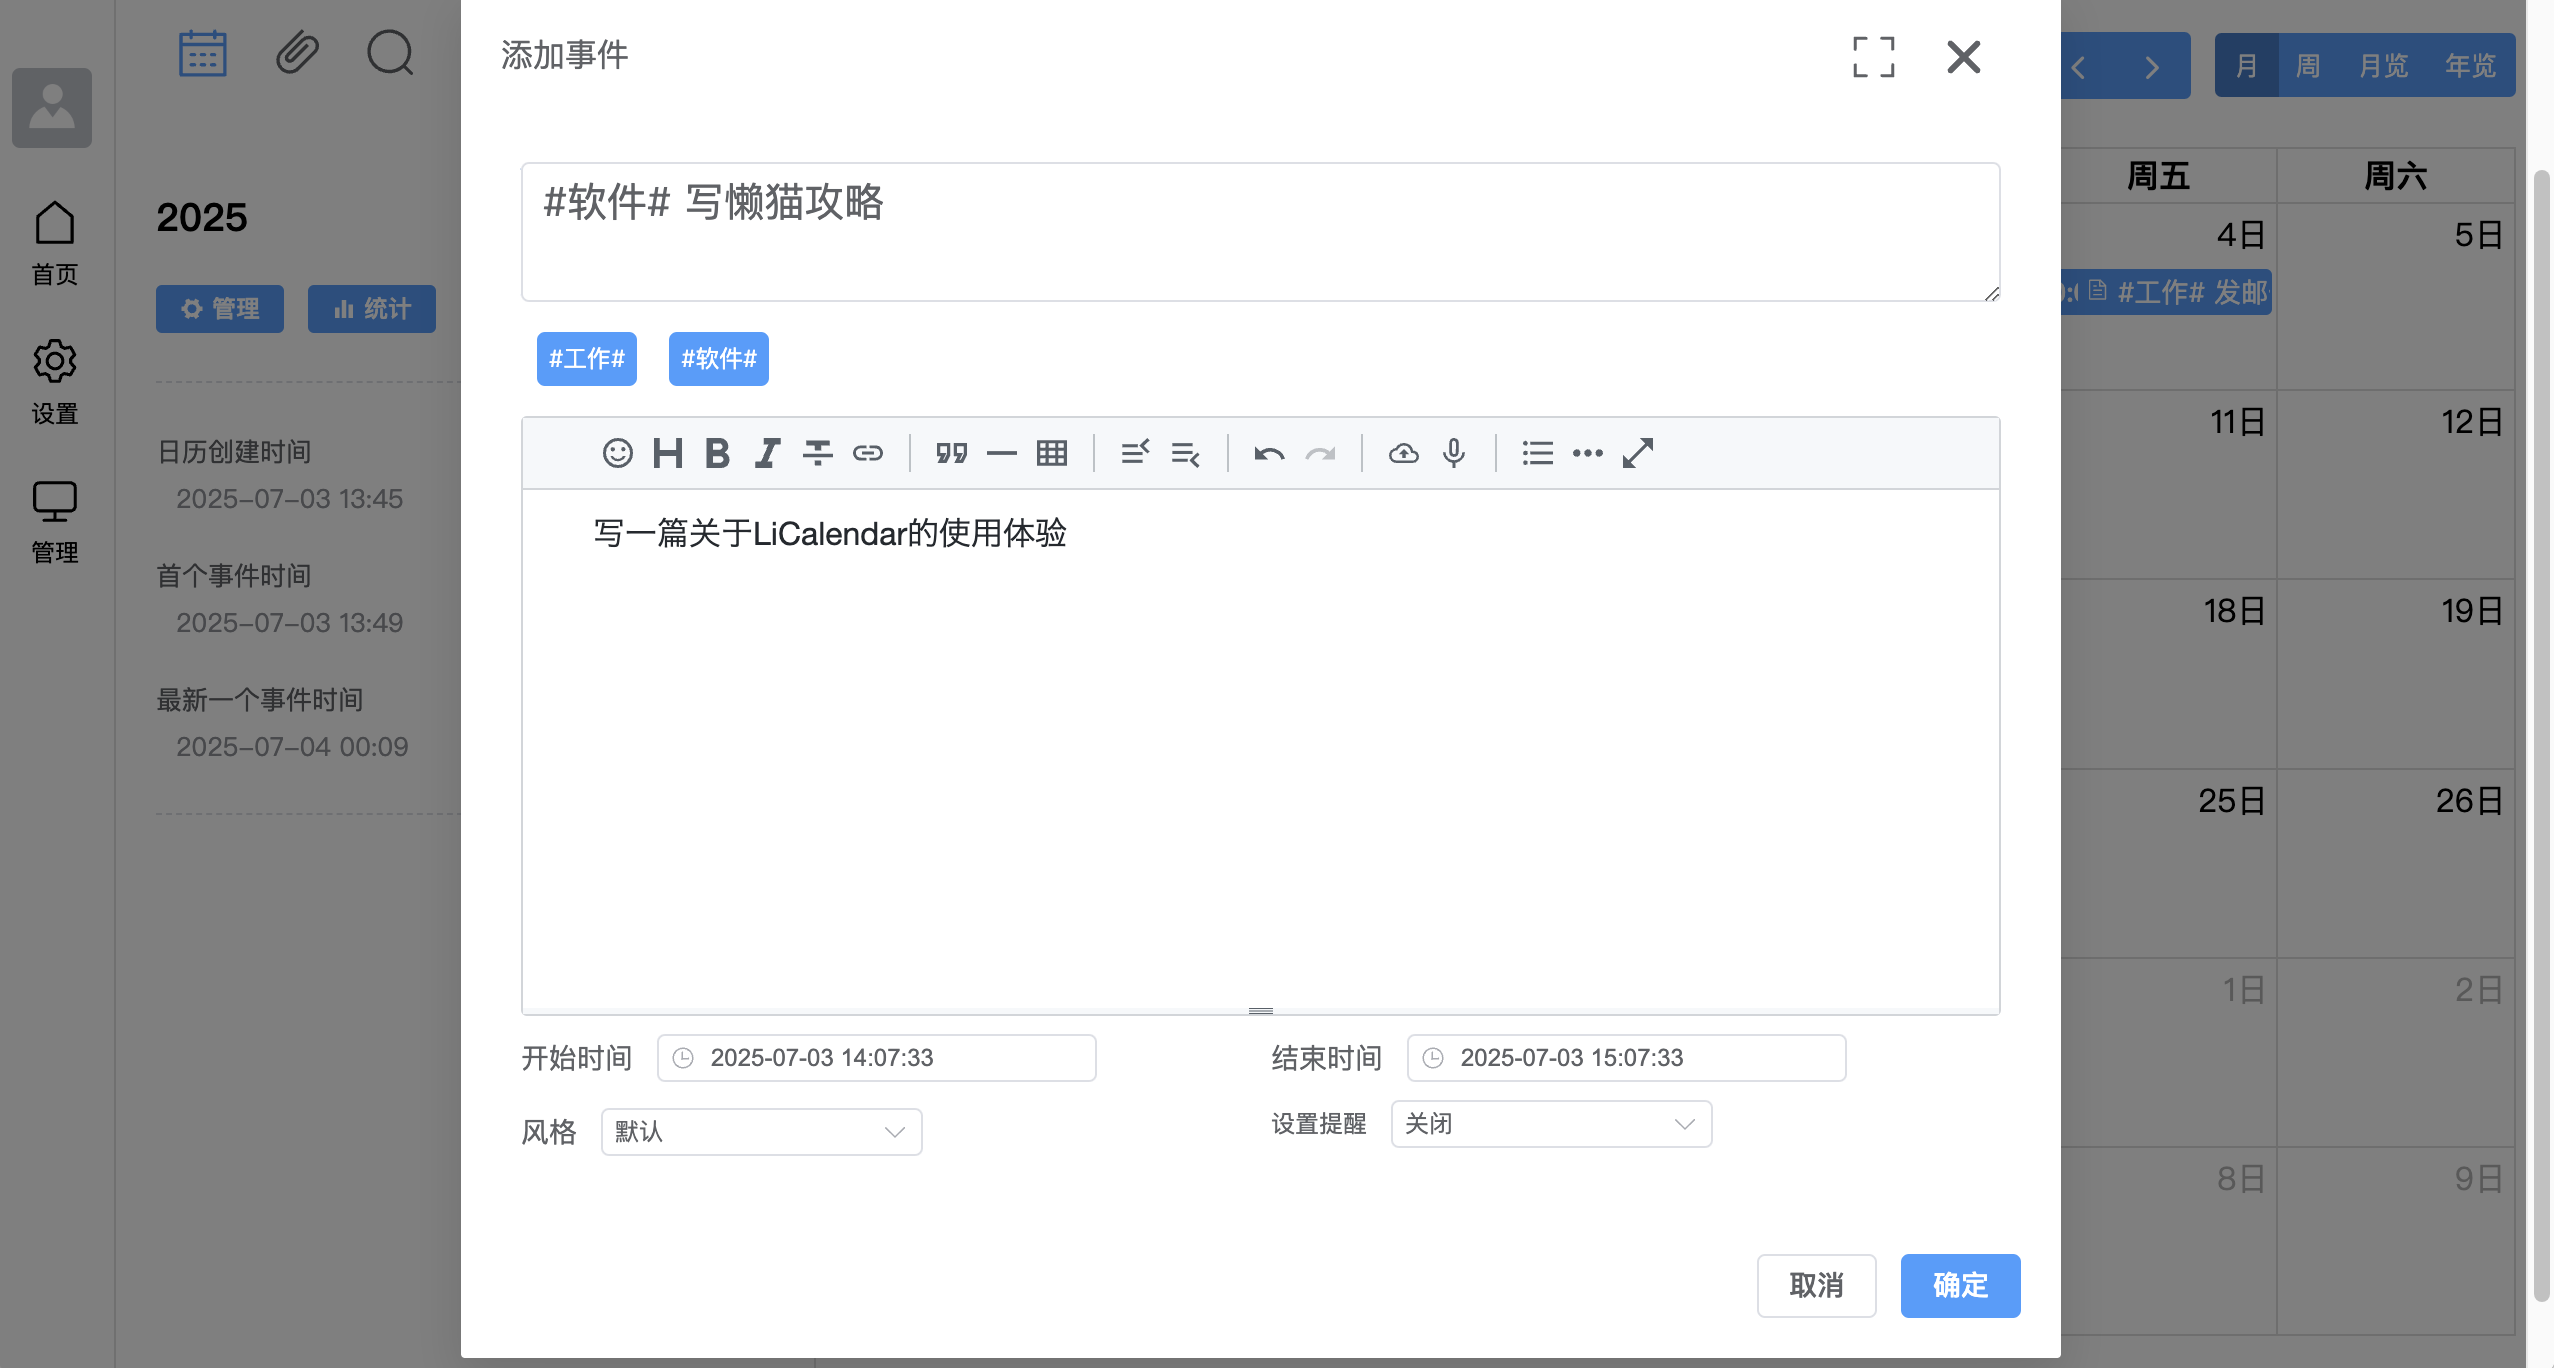Apply bold formatting in editor toolbar
Image resolution: width=2554 pixels, height=1368 pixels.
(x=717, y=453)
